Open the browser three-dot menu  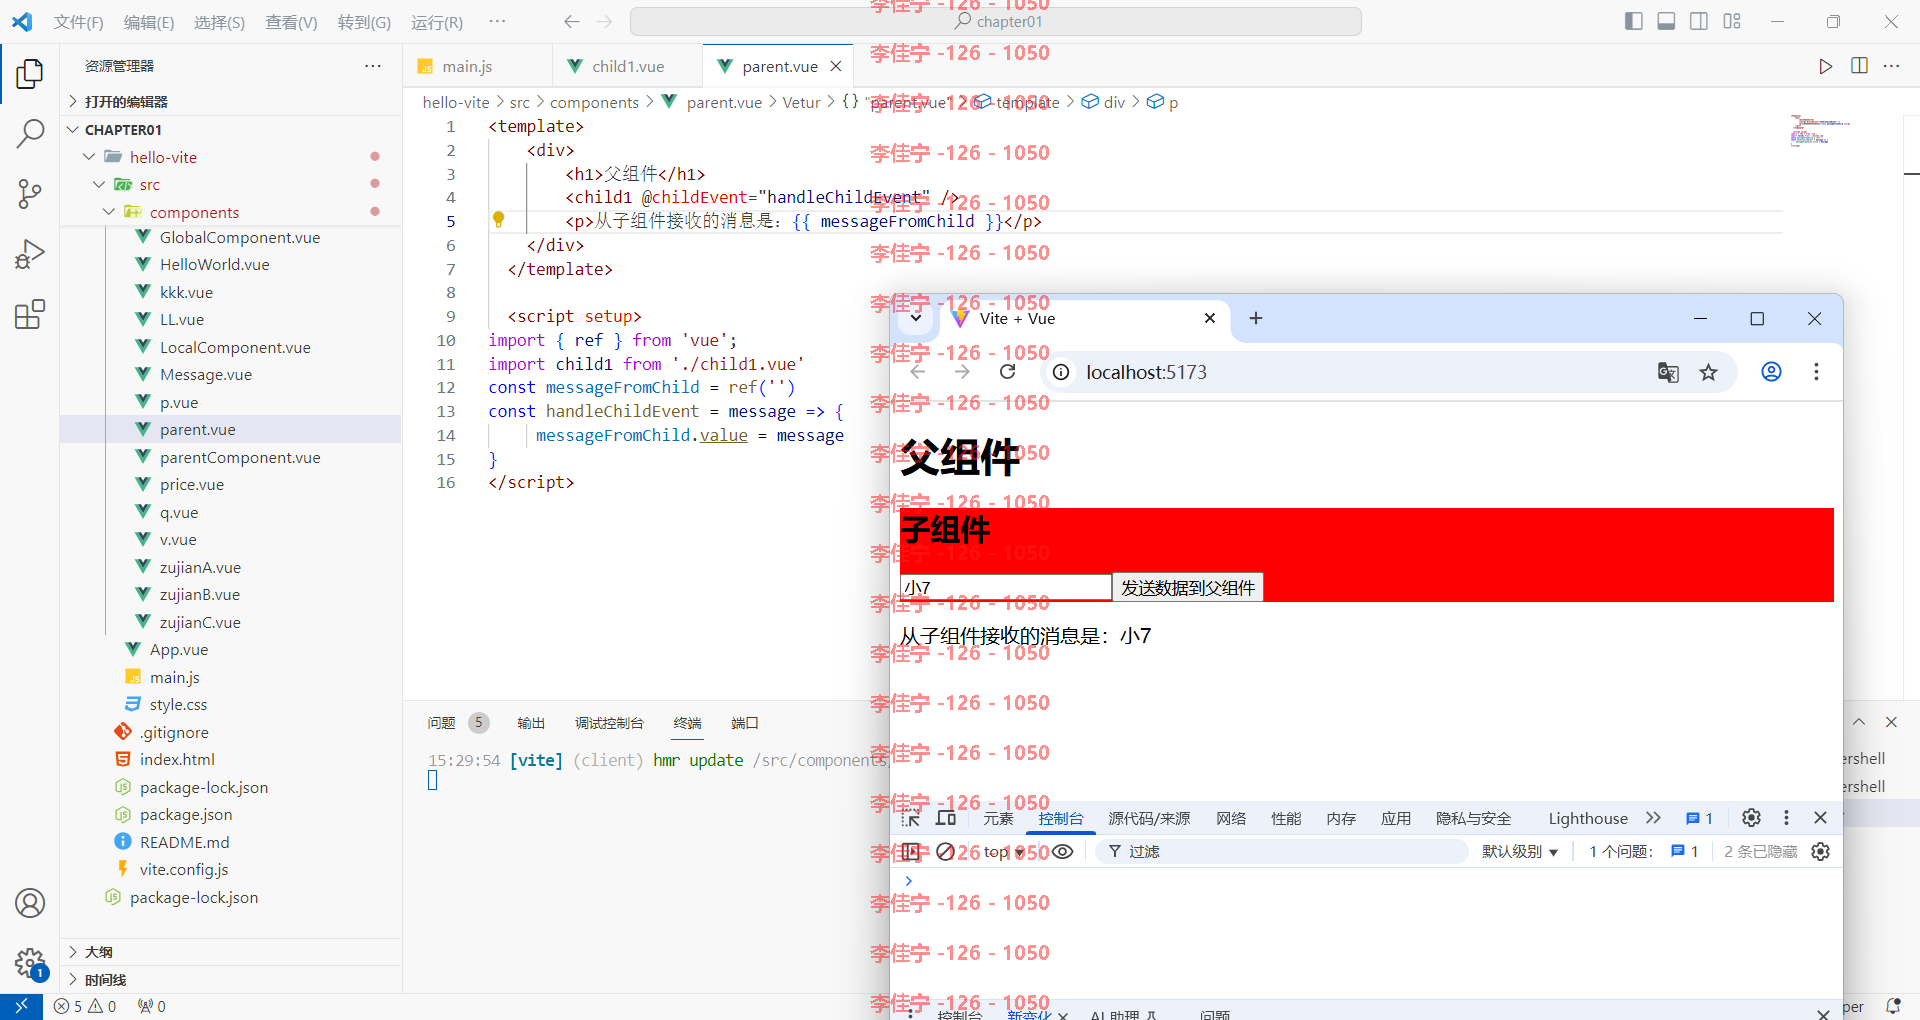(1816, 372)
